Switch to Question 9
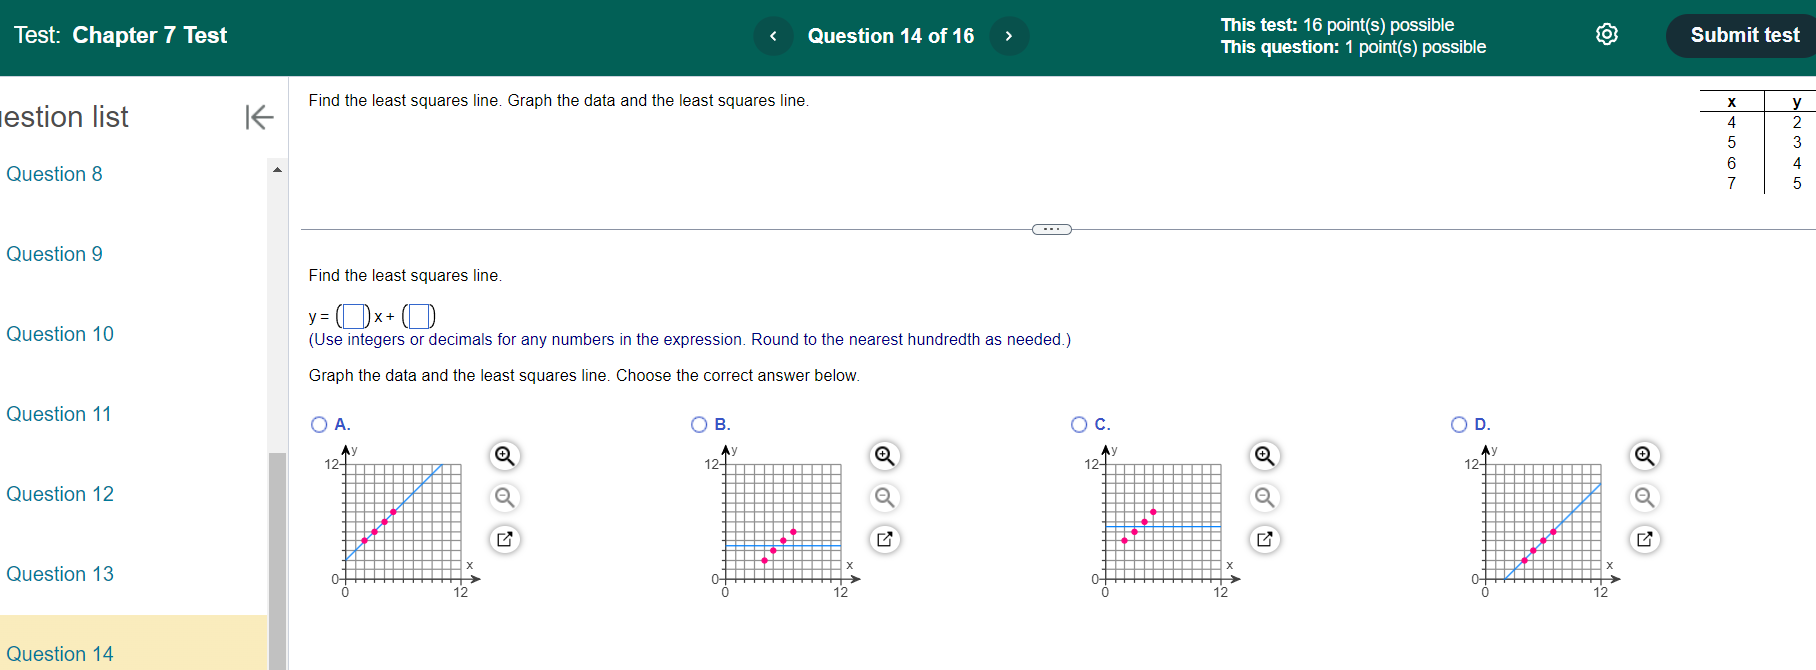This screenshot has height=670, width=1816. [54, 254]
